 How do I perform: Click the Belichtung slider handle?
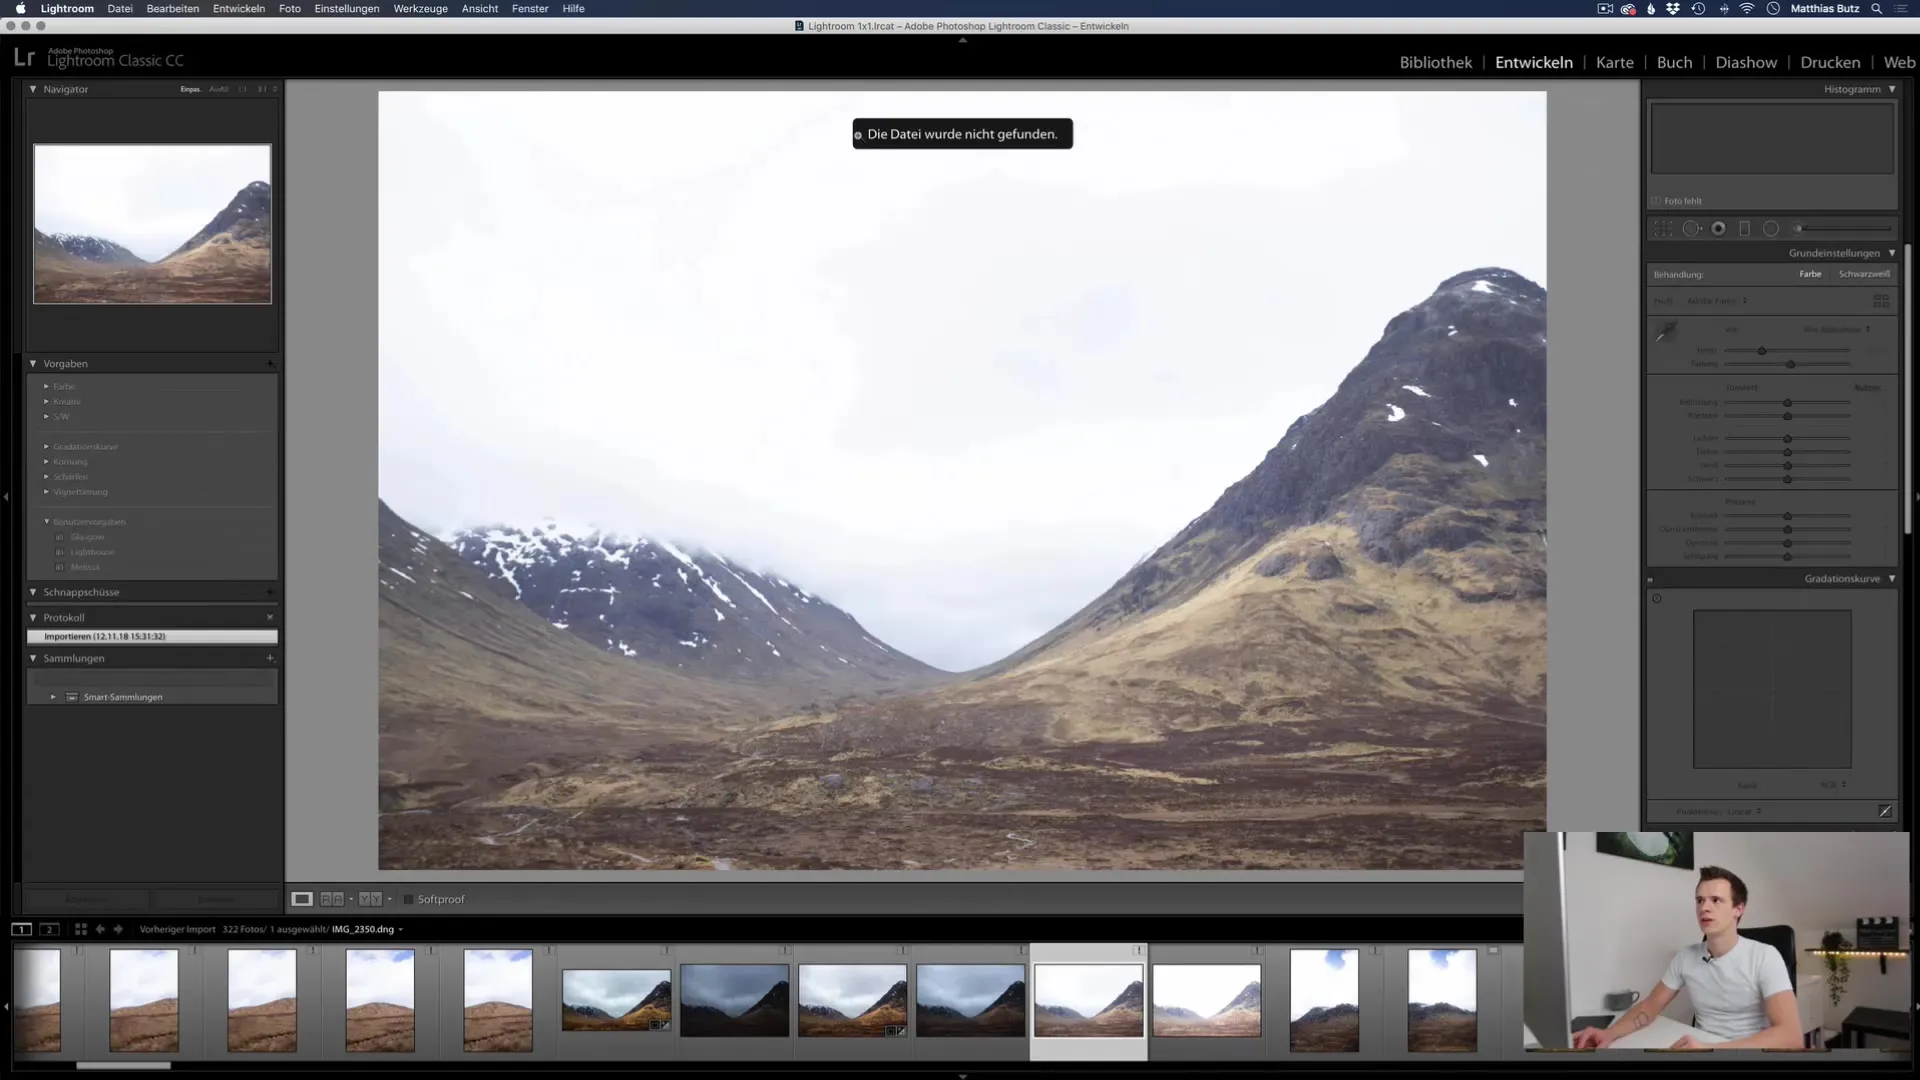coord(1787,403)
